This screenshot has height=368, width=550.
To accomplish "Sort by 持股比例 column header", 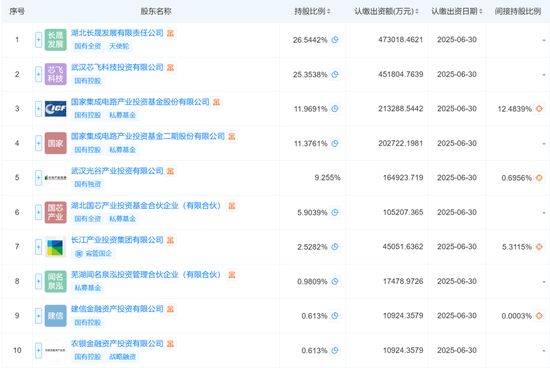I will 312,11.
